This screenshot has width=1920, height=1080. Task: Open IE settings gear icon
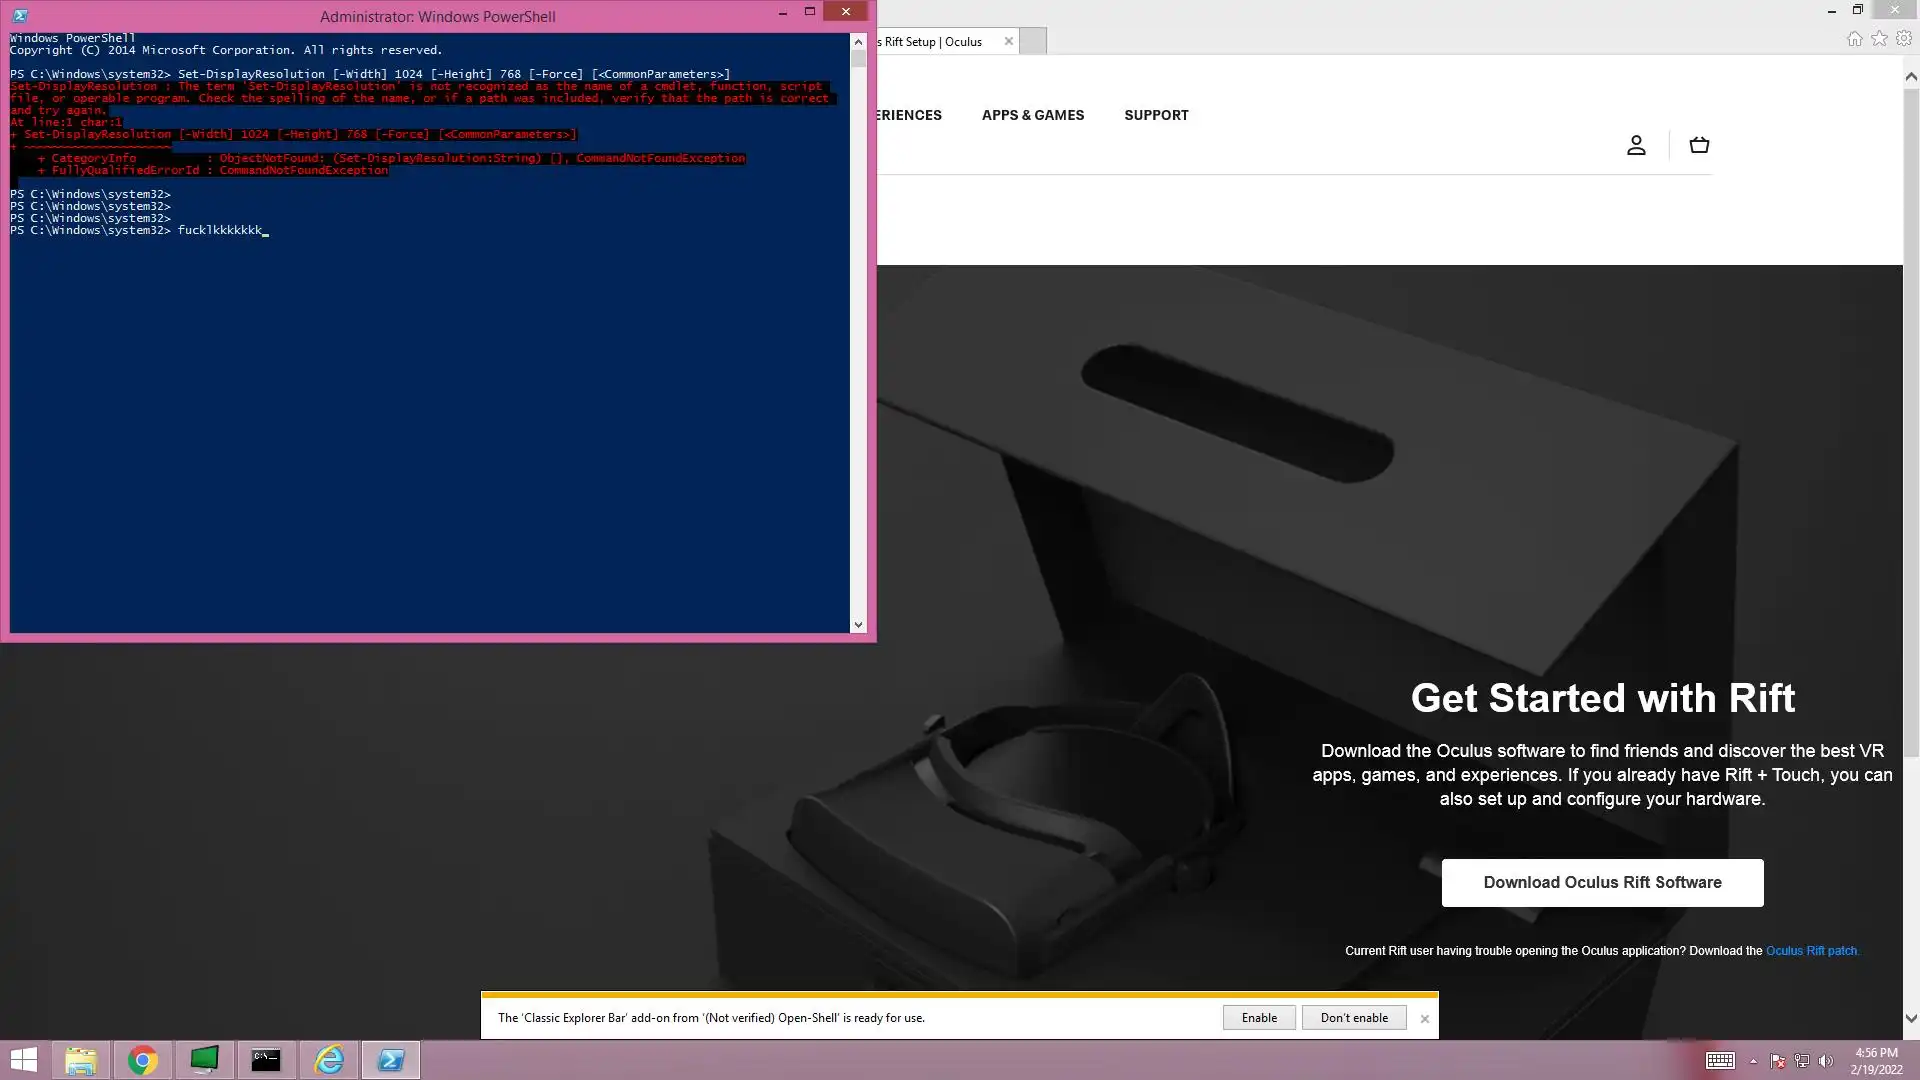pyautogui.click(x=1904, y=39)
